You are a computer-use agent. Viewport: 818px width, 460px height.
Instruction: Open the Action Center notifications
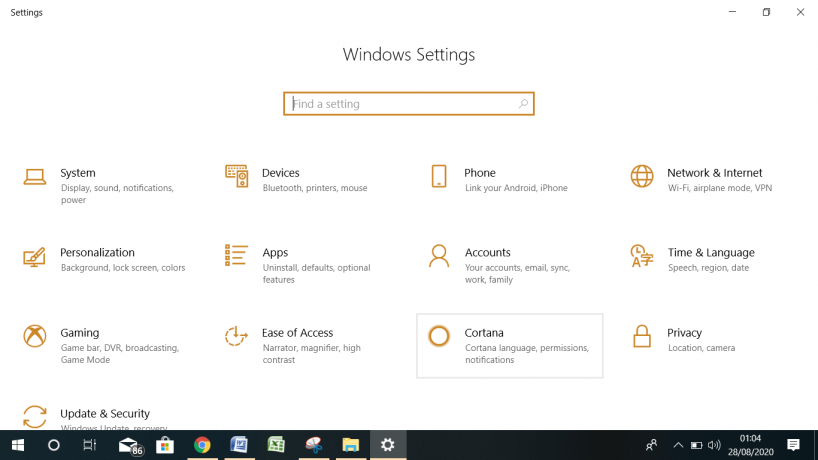793,445
